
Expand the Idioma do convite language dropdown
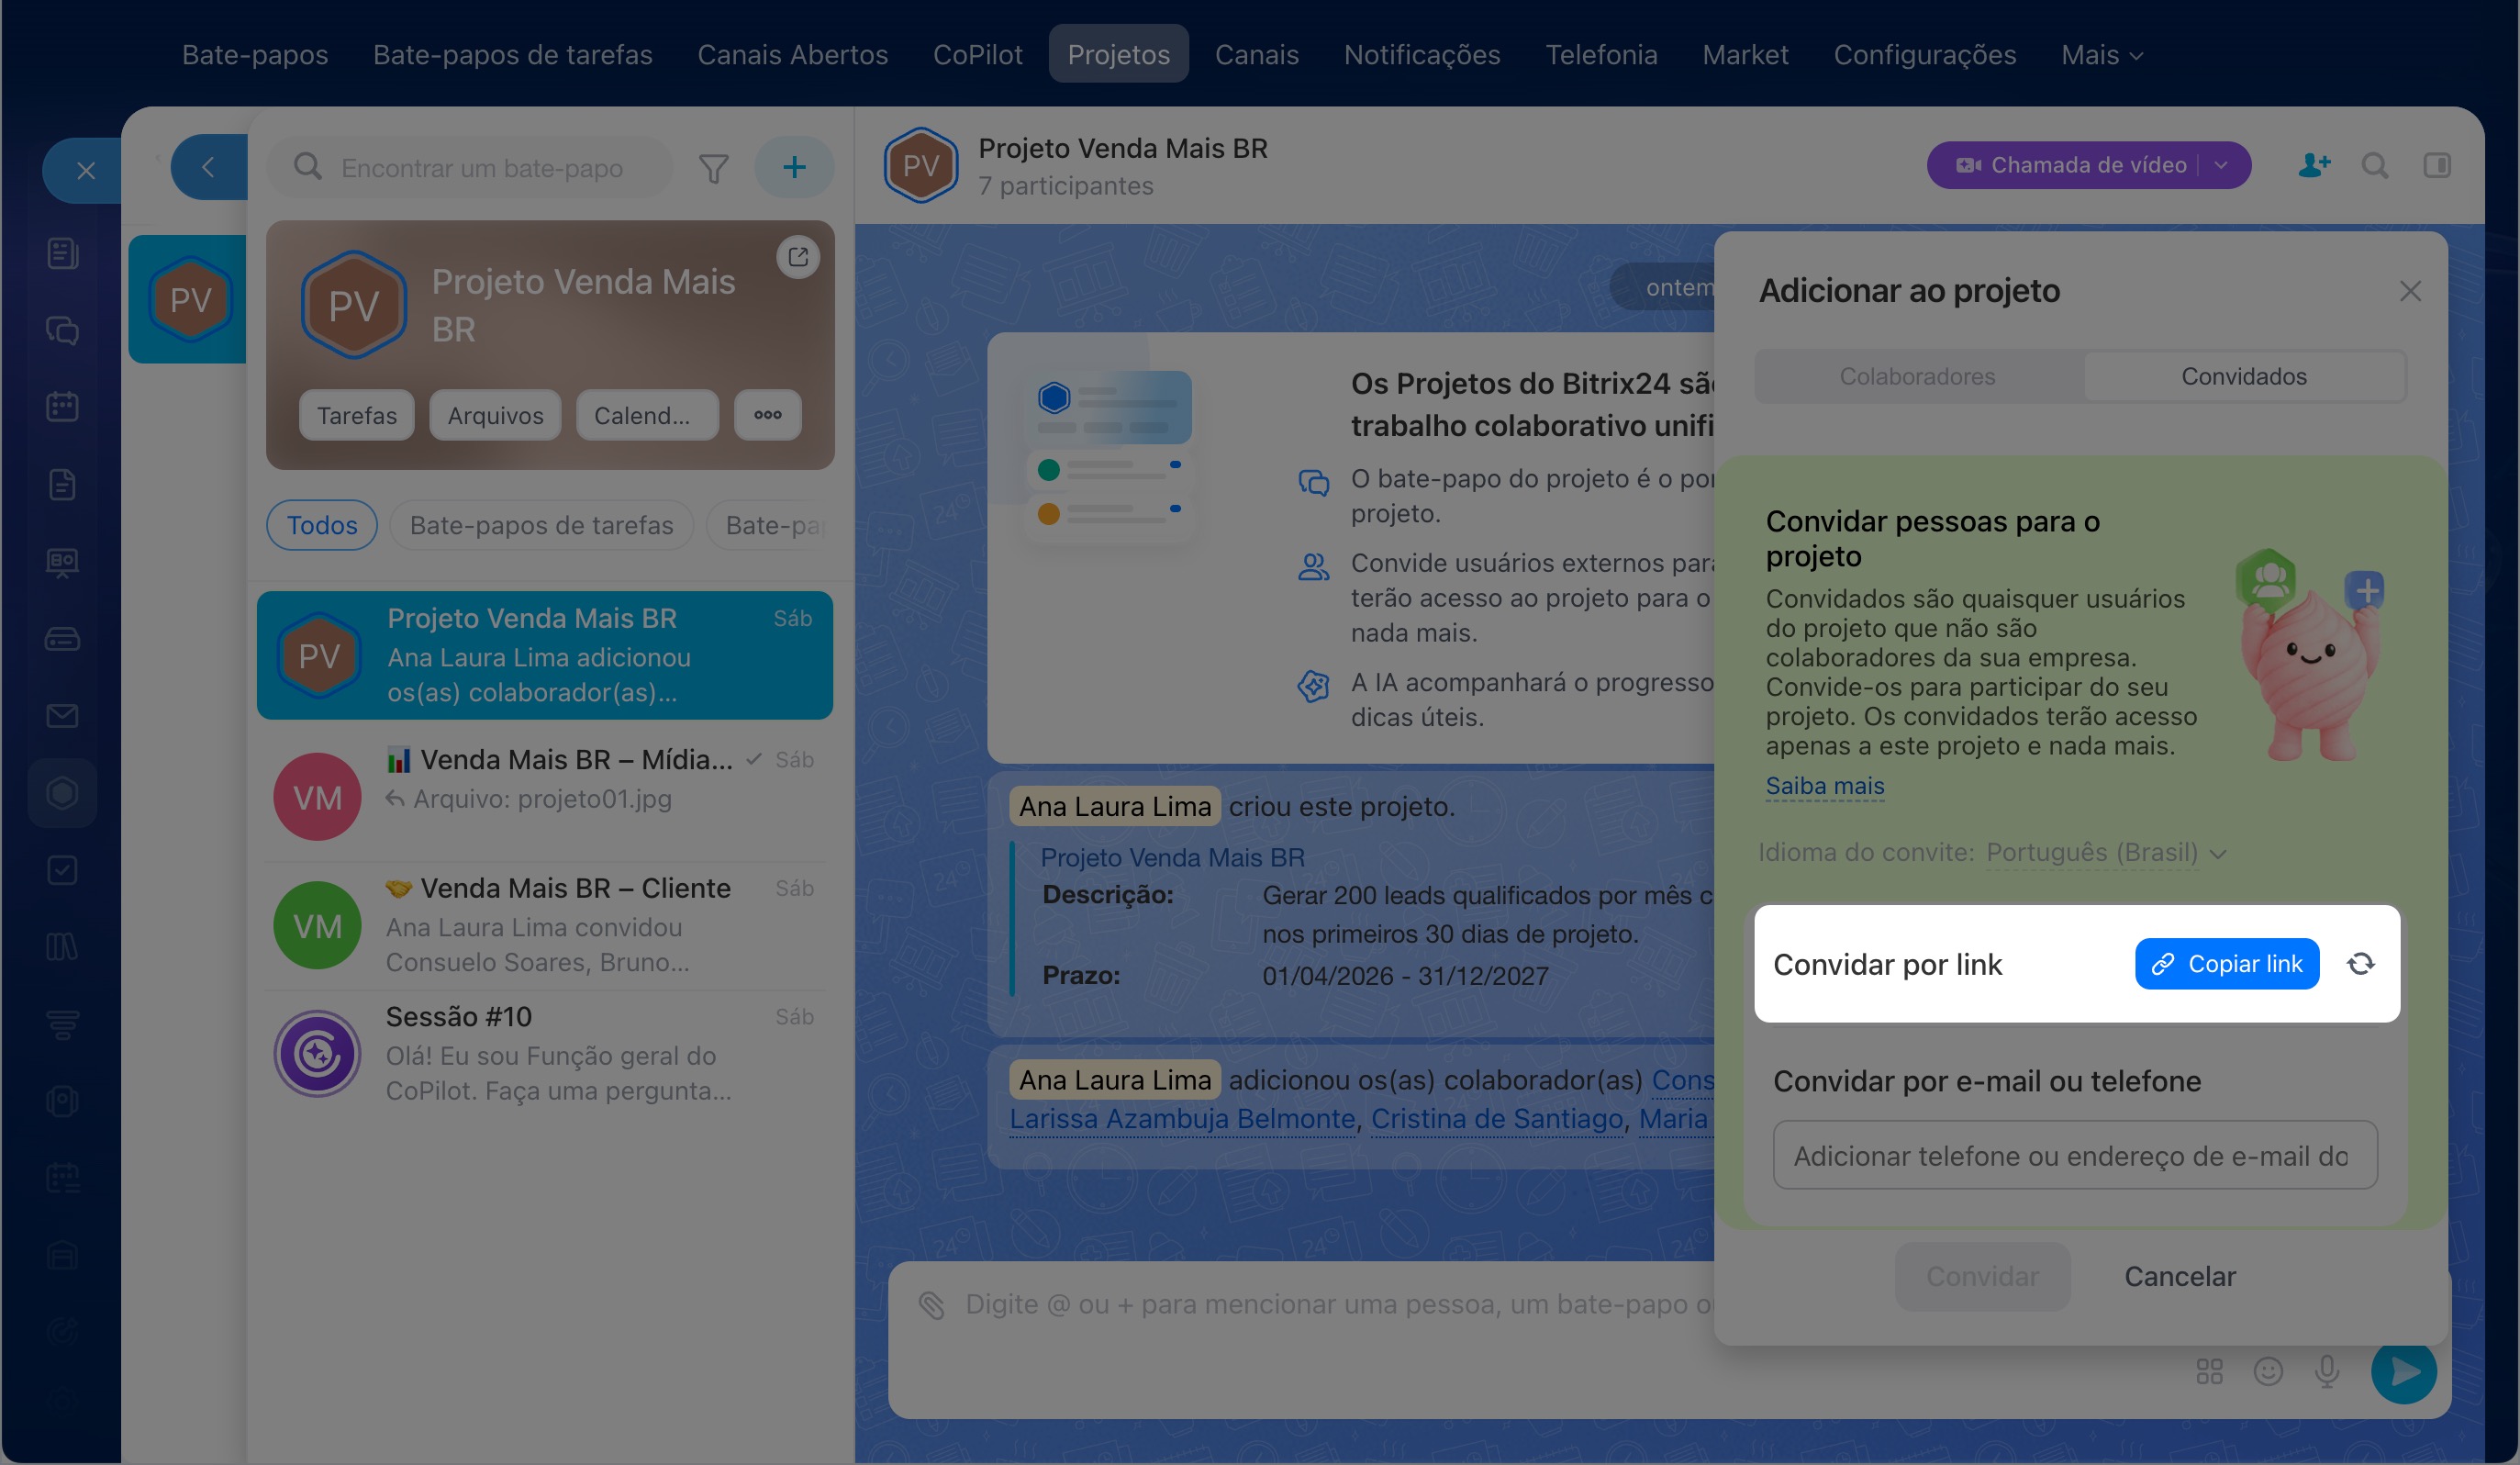2106,852
